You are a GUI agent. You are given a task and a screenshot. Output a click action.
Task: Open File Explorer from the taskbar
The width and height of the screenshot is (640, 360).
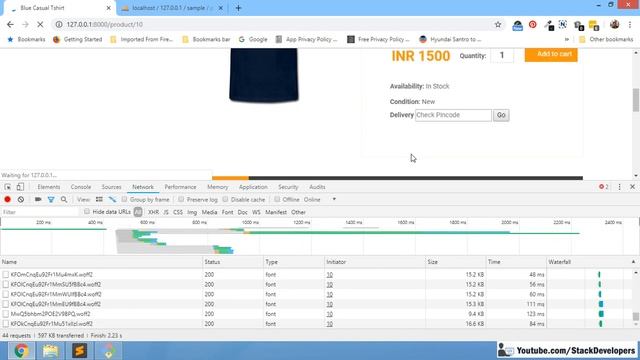point(50,351)
